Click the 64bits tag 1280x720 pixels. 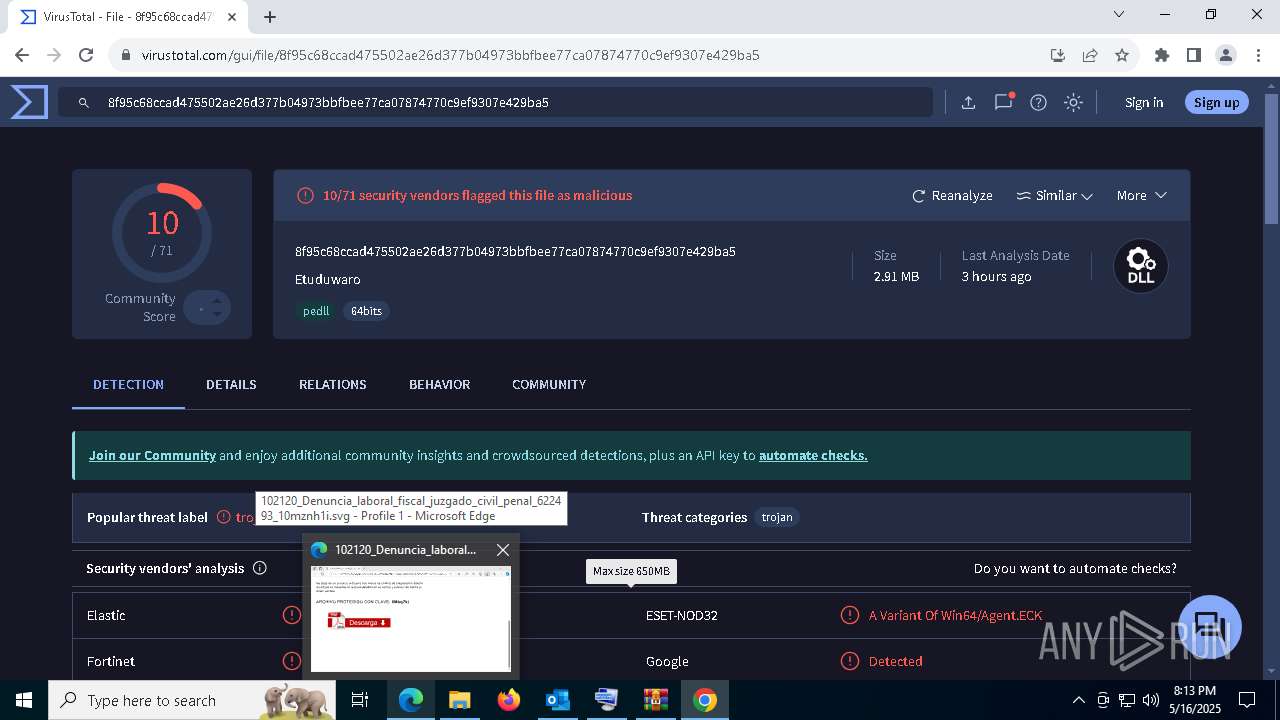tap(366, 311)
